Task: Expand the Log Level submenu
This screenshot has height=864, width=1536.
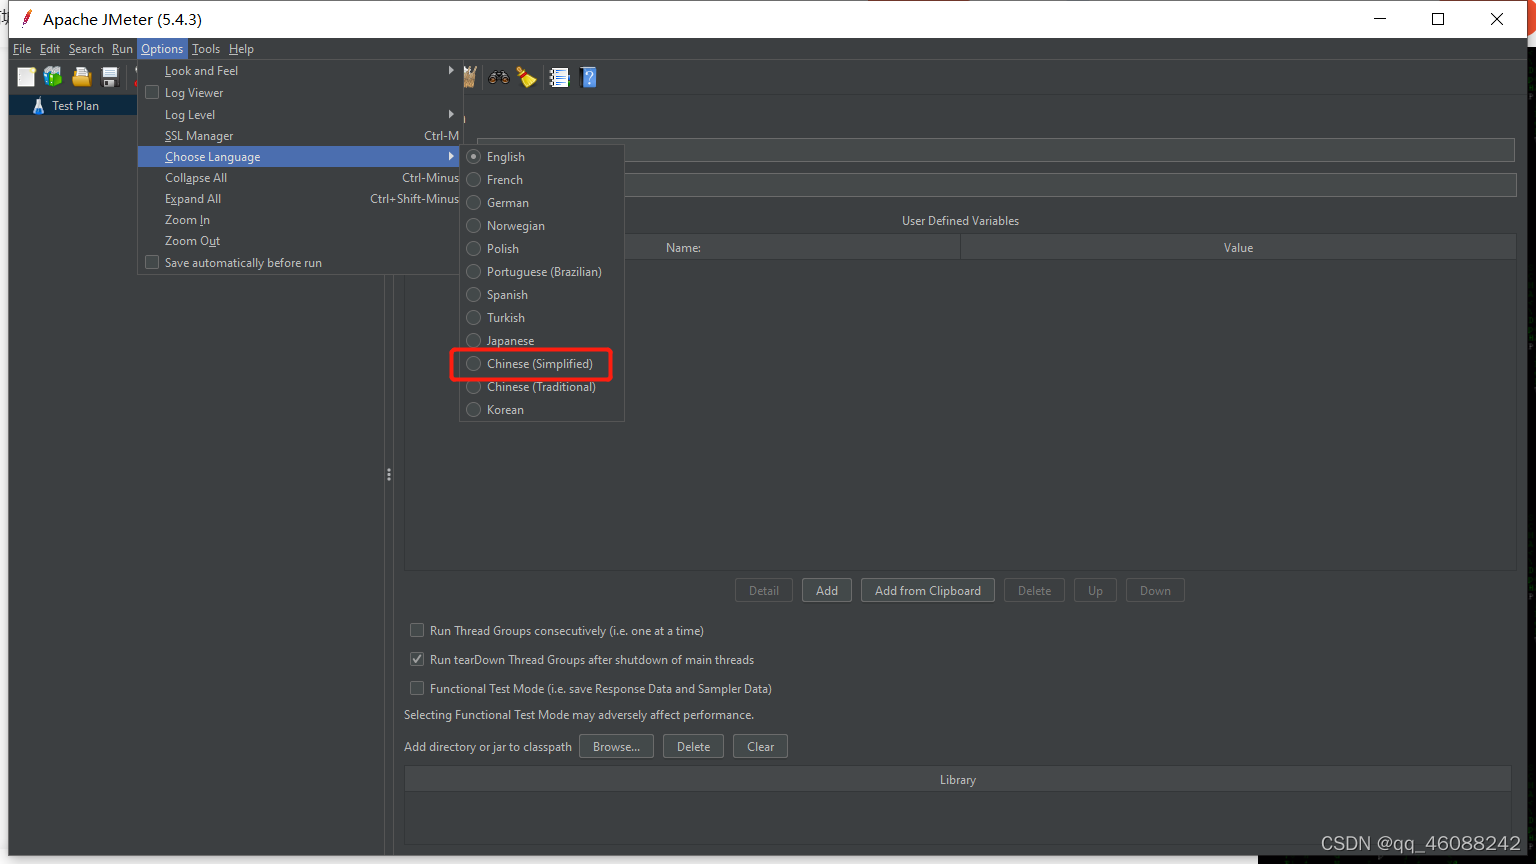Action: coord(300,115)
